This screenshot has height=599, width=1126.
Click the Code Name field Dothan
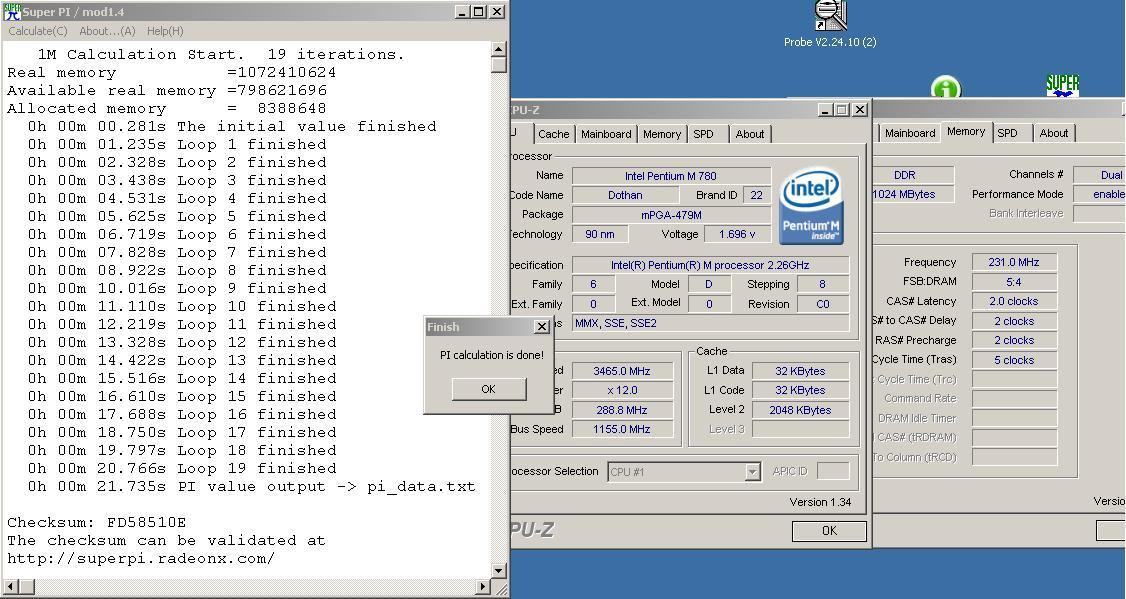(624, 195)
